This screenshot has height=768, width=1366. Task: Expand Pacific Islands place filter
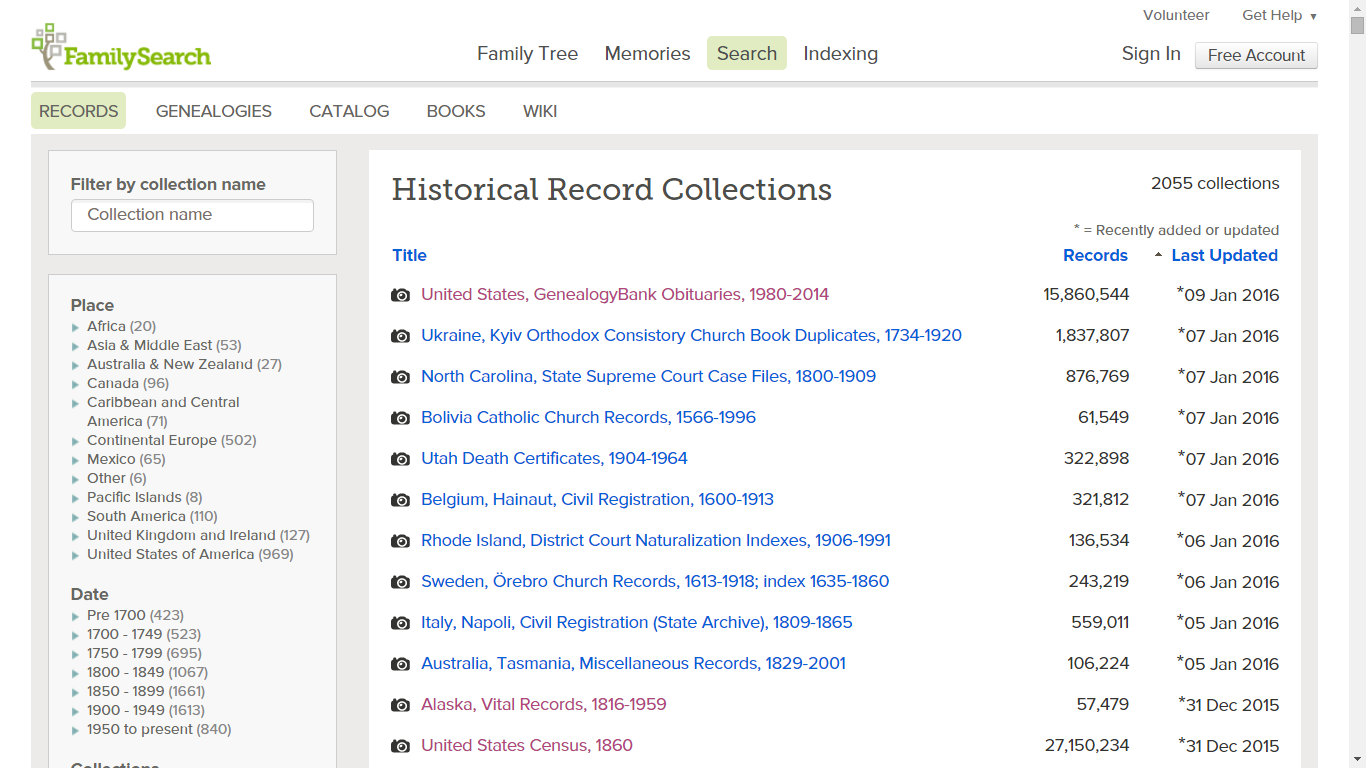pyautogui.click(x=75, y=498)
